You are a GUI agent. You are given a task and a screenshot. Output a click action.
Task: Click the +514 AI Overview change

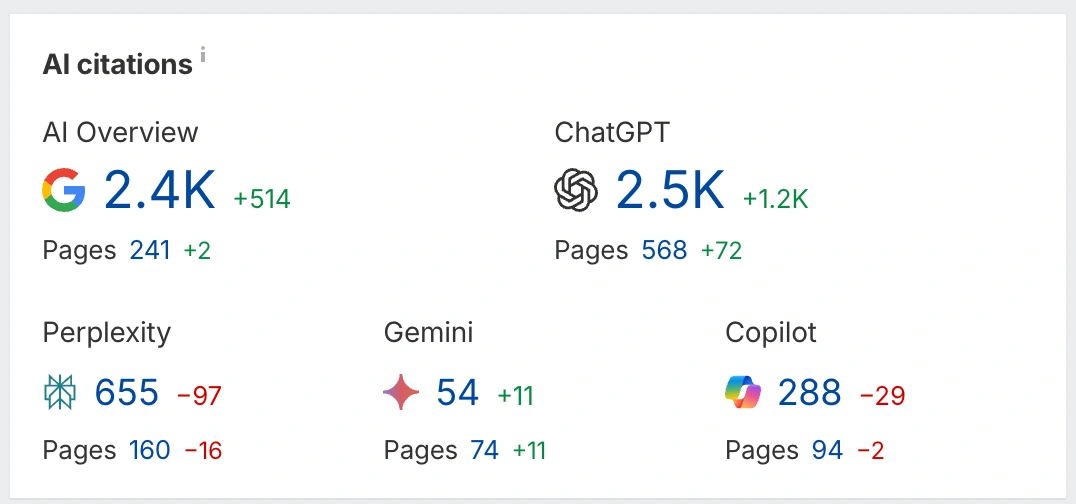click(262, 200)
